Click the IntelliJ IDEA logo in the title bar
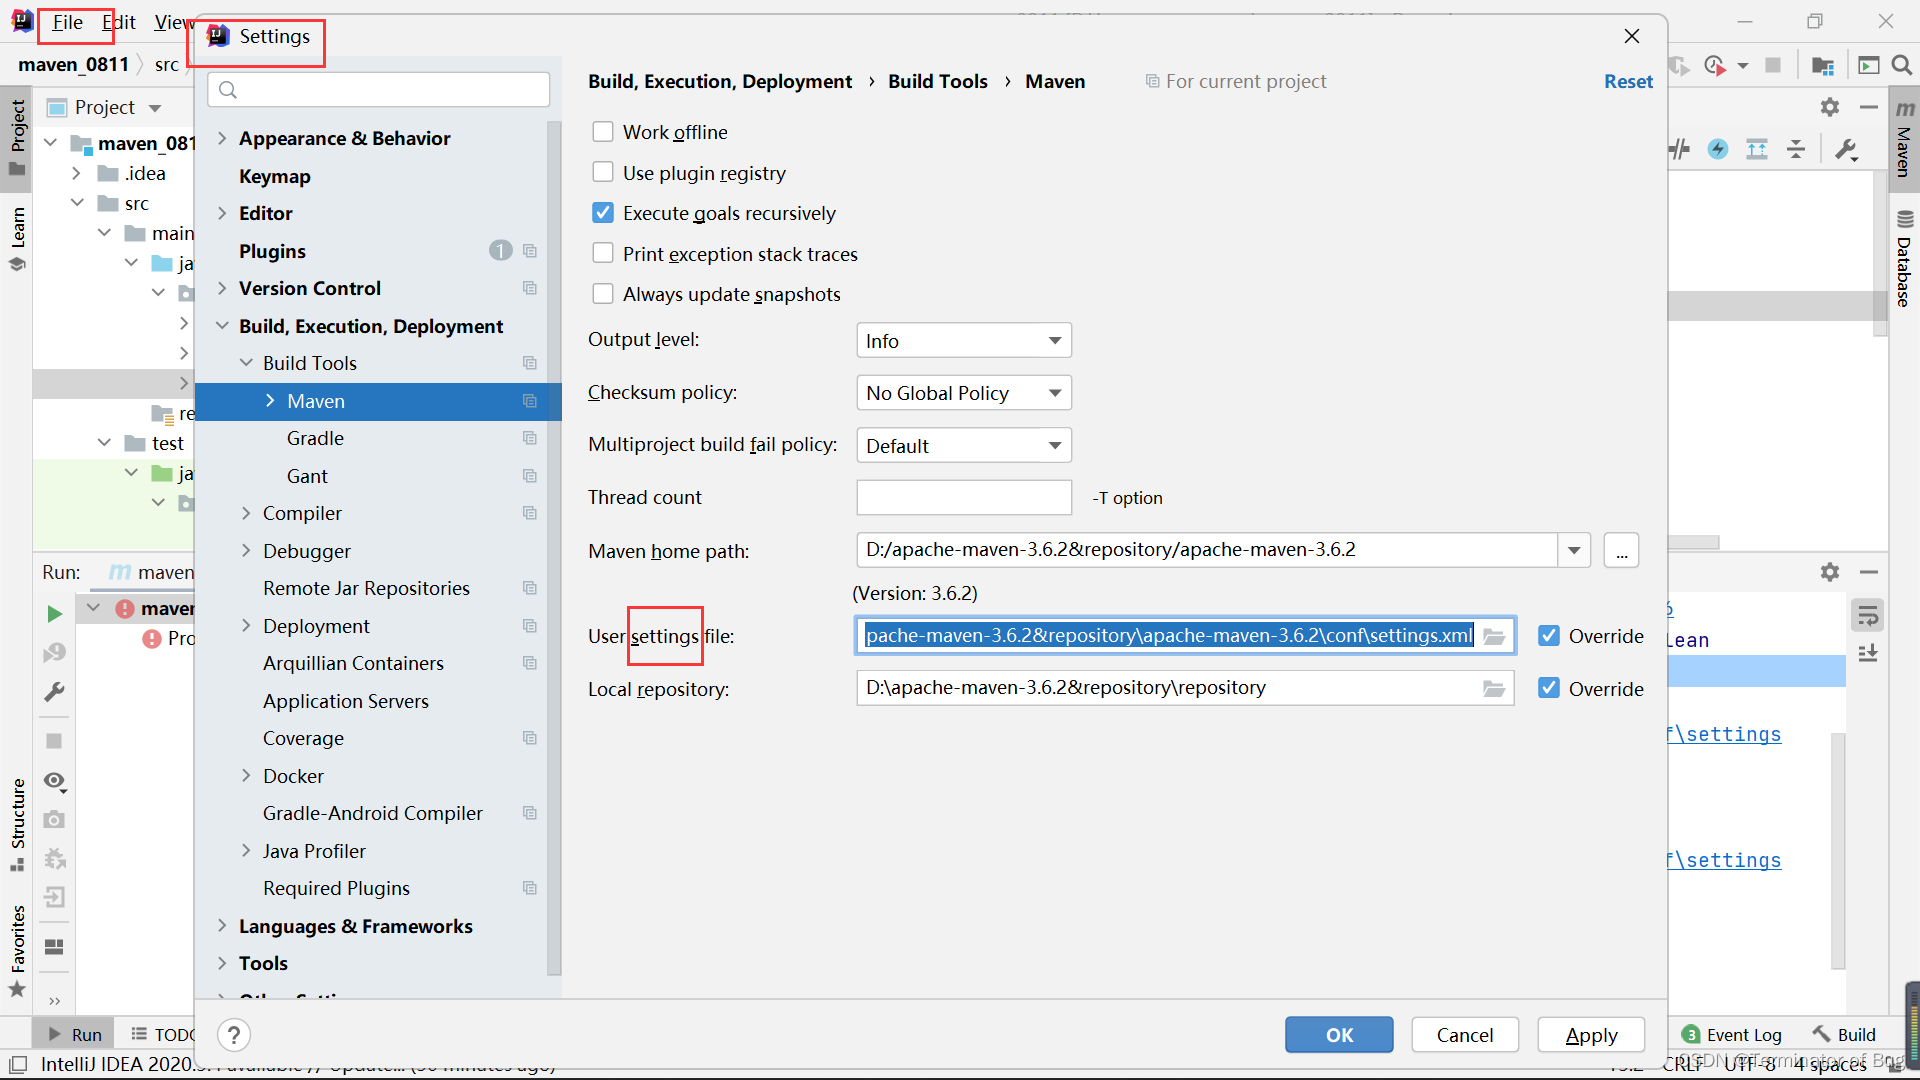The image size is (1920, 1080). [21, 21]
